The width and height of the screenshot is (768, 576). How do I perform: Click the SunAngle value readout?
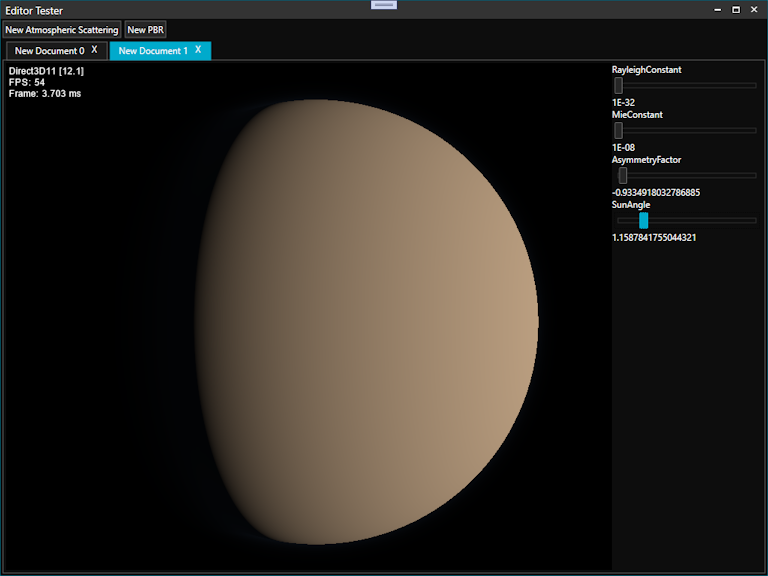pos(654,237)
